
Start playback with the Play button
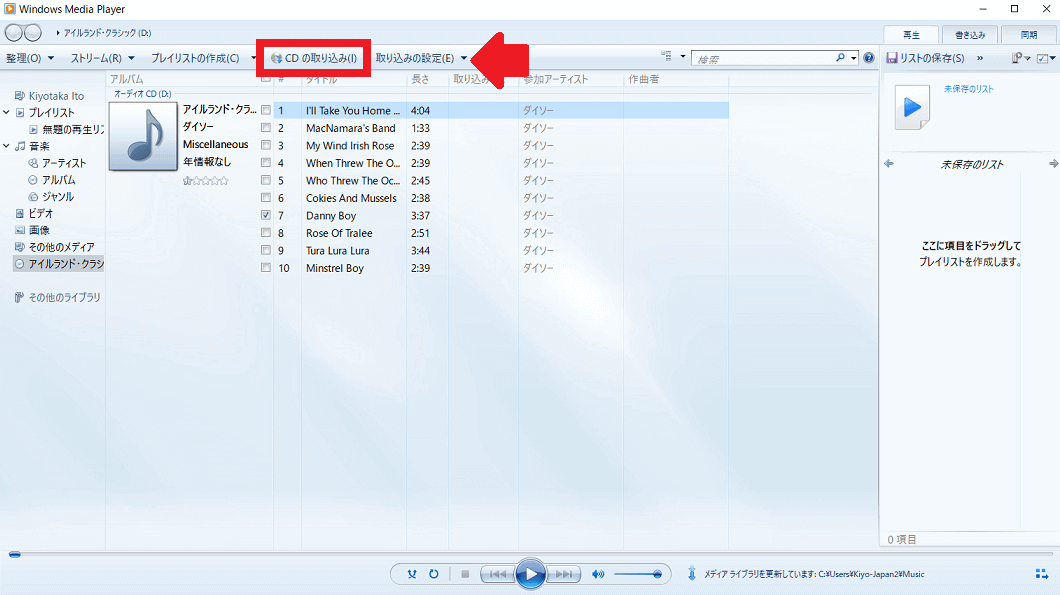coord(531,574)
